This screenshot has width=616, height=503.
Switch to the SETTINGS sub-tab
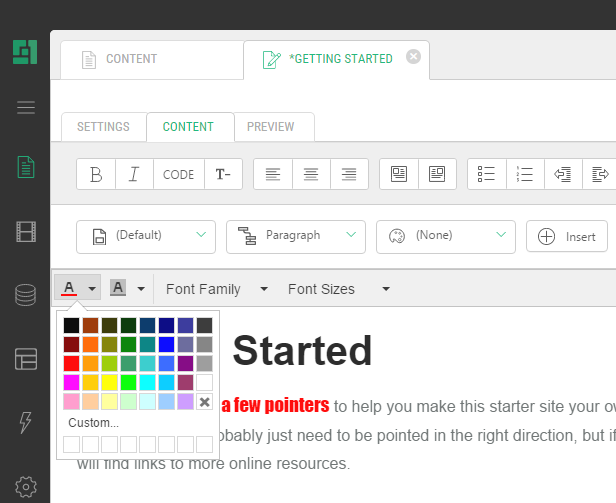click(104, 127)
